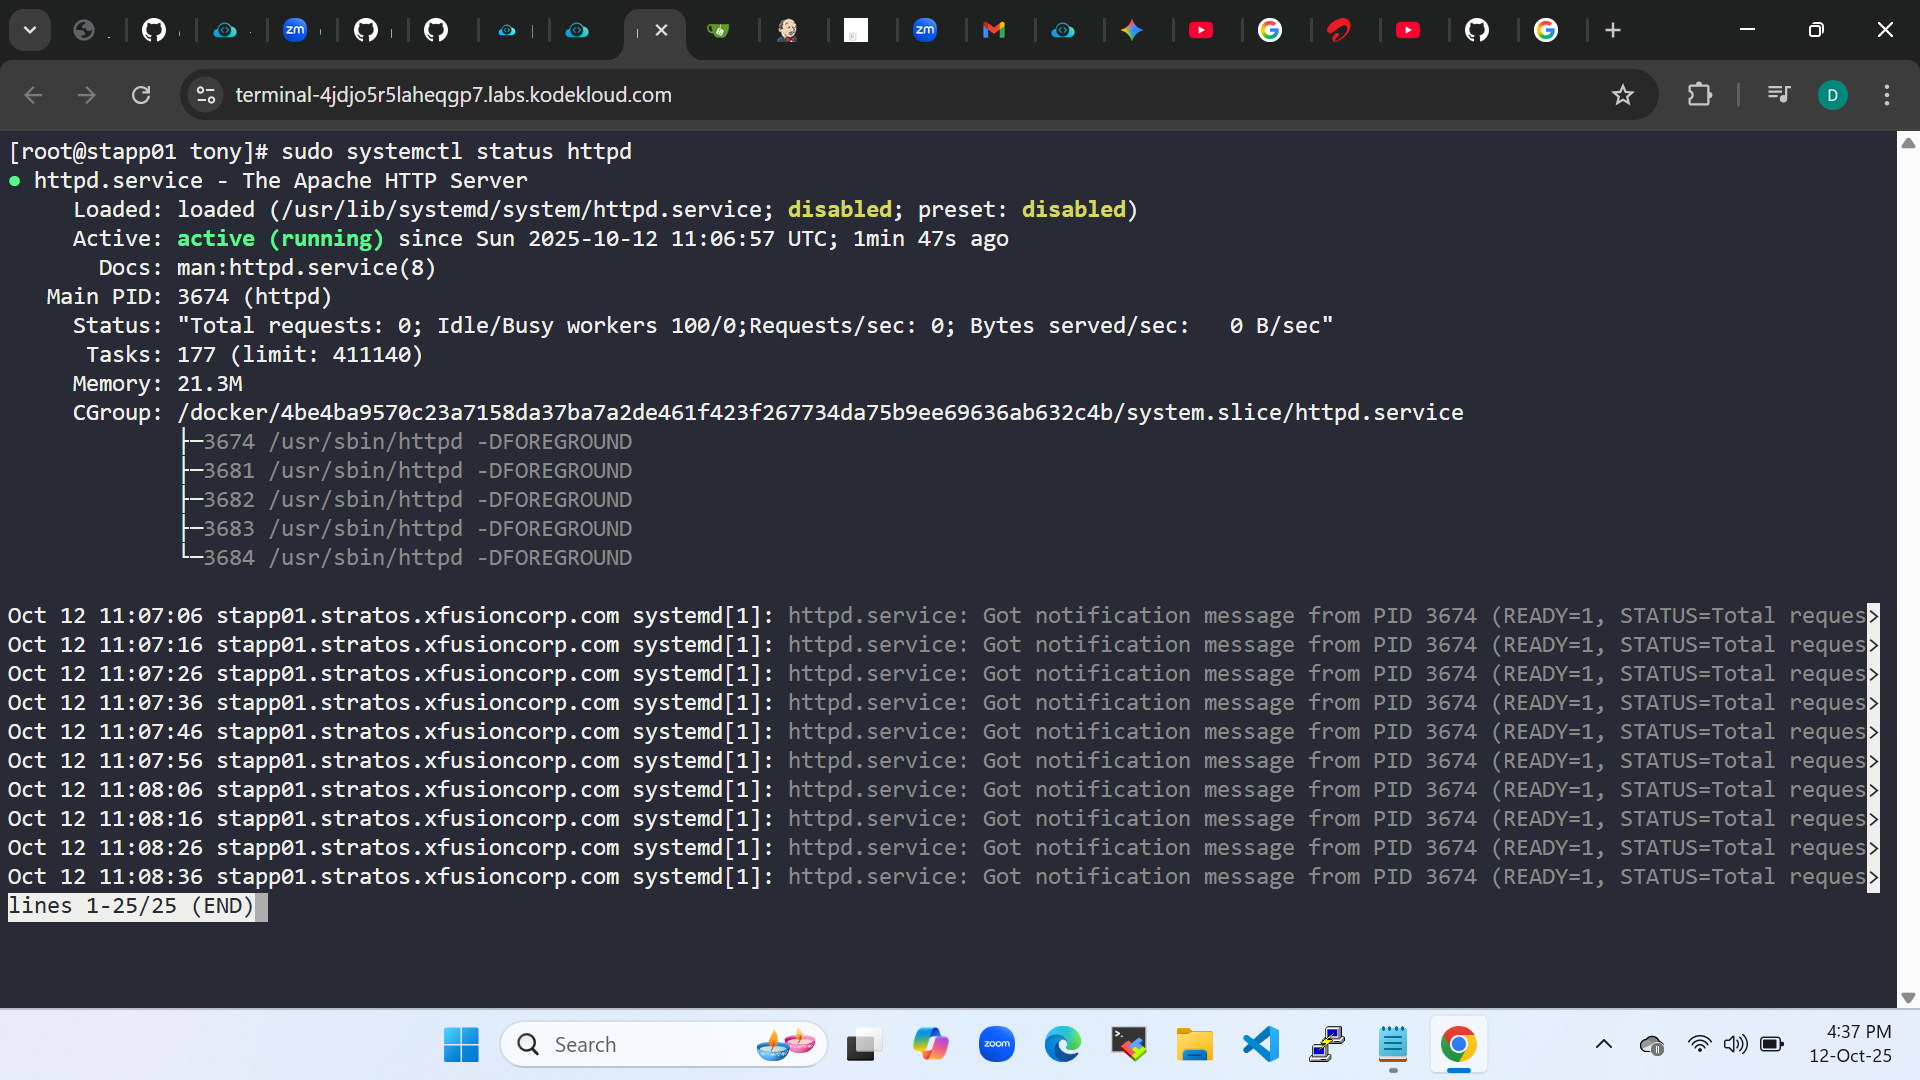
Task: Close the active terminal tab
Action: [661, 30]
